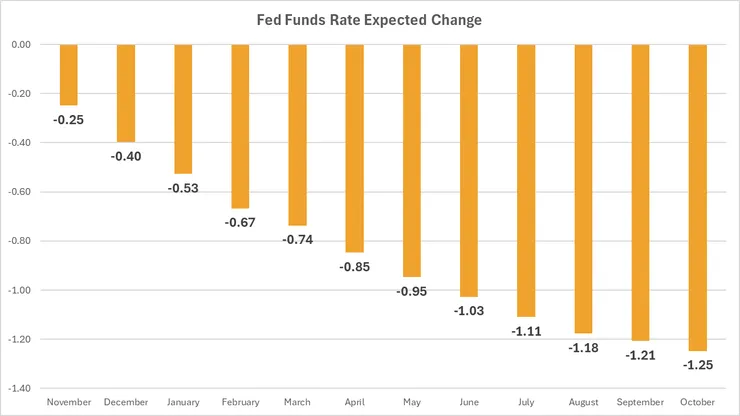740x416 pixels.
Task: Click the chart title 'Fed Funds Rate Expected Change'
Action: click(369, 20)
